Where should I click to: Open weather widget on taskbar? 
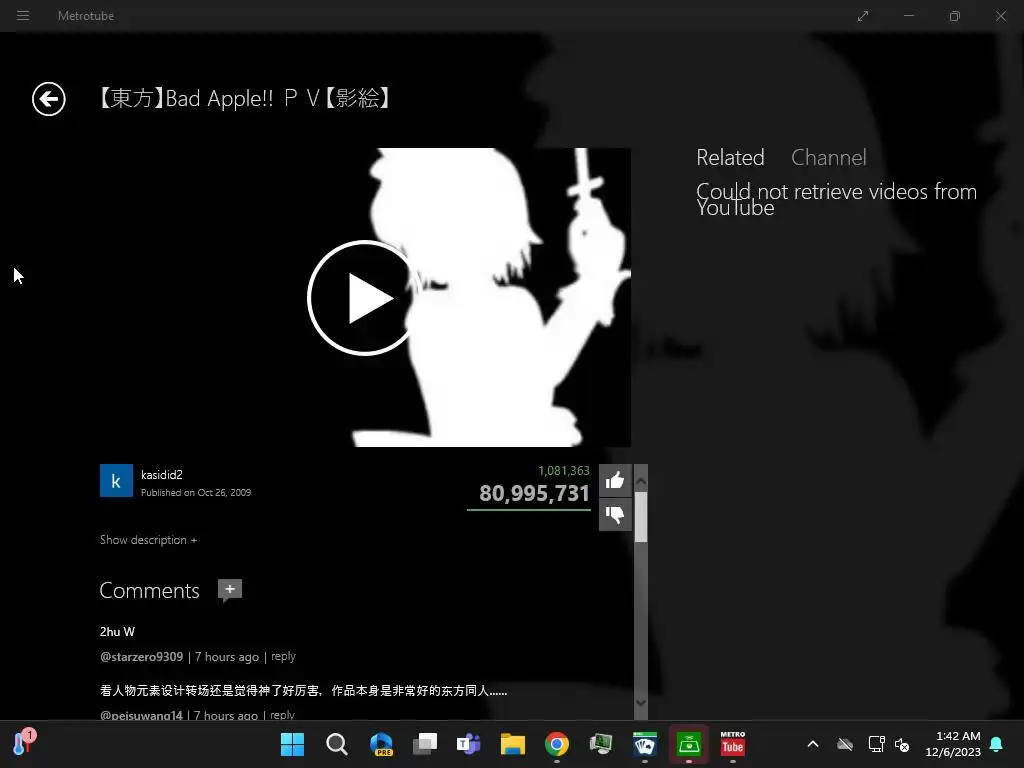click(25, 743)
